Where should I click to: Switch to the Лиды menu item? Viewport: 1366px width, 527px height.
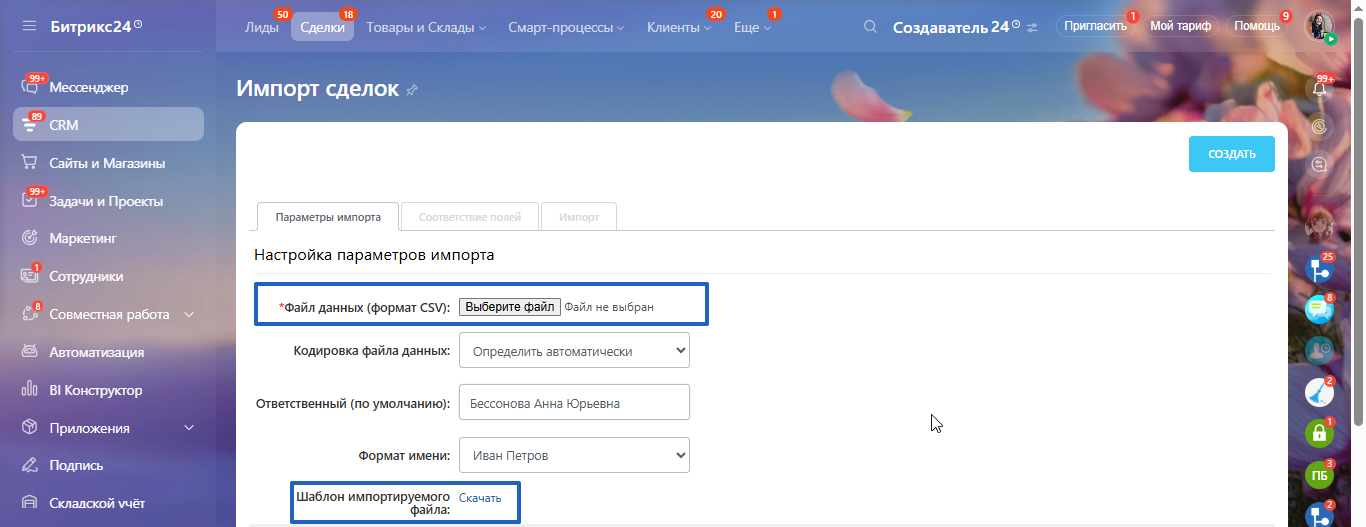coord(261,28)
